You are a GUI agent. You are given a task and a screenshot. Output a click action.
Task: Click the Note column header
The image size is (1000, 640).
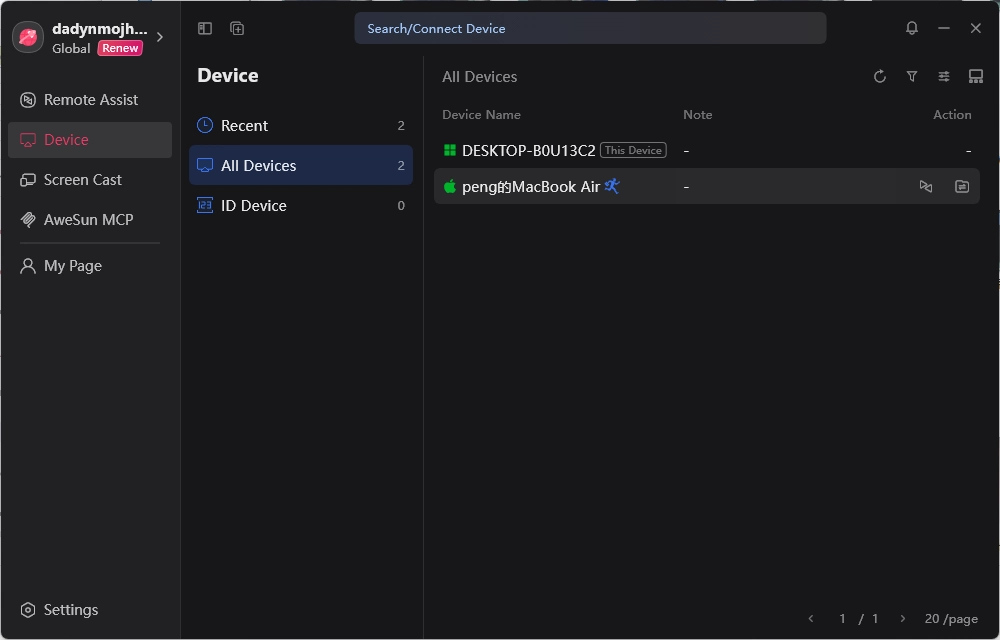698,115
